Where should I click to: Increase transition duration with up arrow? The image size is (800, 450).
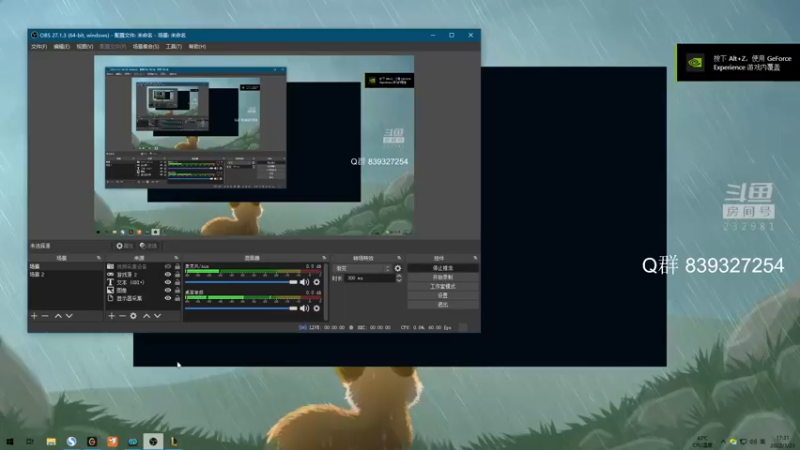(x=399, y=276)
